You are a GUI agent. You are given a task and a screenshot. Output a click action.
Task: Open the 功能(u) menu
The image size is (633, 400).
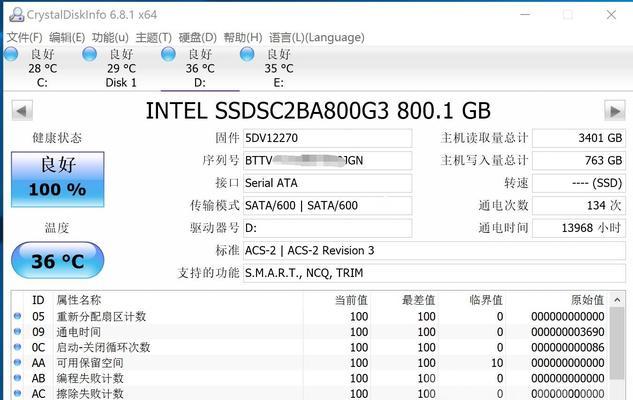[110, 38]
